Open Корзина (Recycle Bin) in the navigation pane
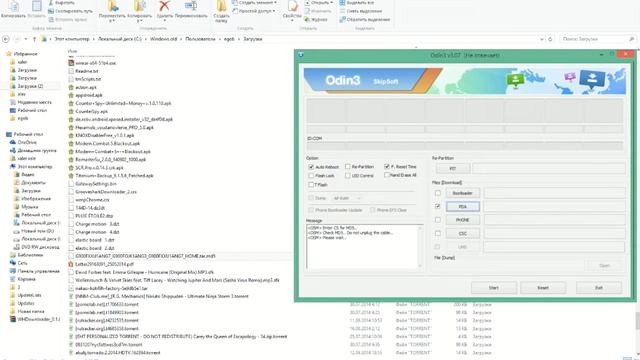 pyautogui.click(x=27, y=279)
